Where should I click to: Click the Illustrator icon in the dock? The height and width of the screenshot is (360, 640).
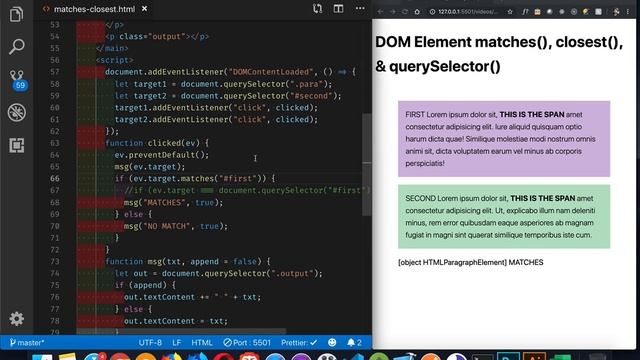click(x=534, y=356)
